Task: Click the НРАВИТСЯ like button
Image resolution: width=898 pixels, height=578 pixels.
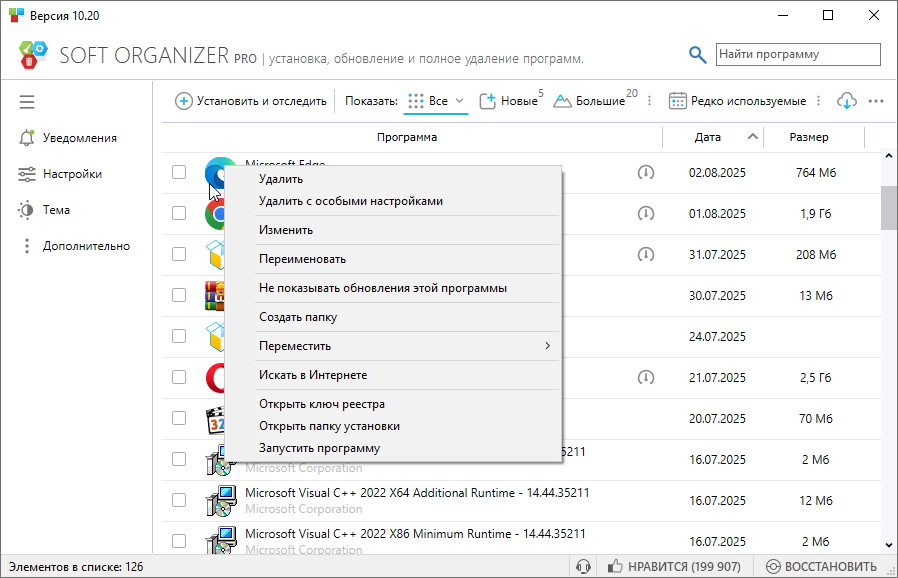Action: coord(674,567)
